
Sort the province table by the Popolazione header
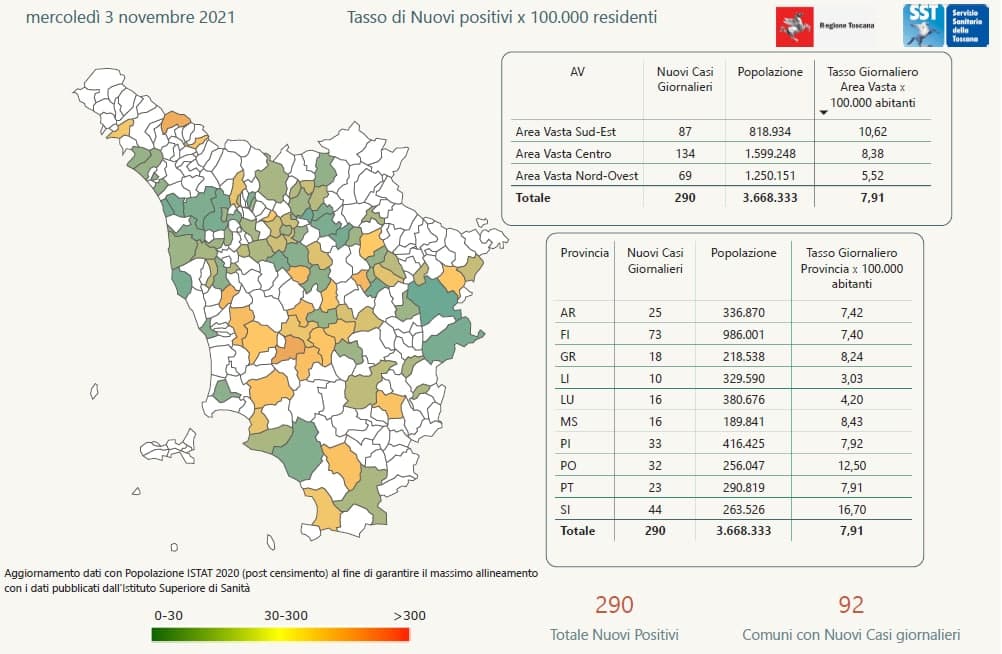(743, 253)
